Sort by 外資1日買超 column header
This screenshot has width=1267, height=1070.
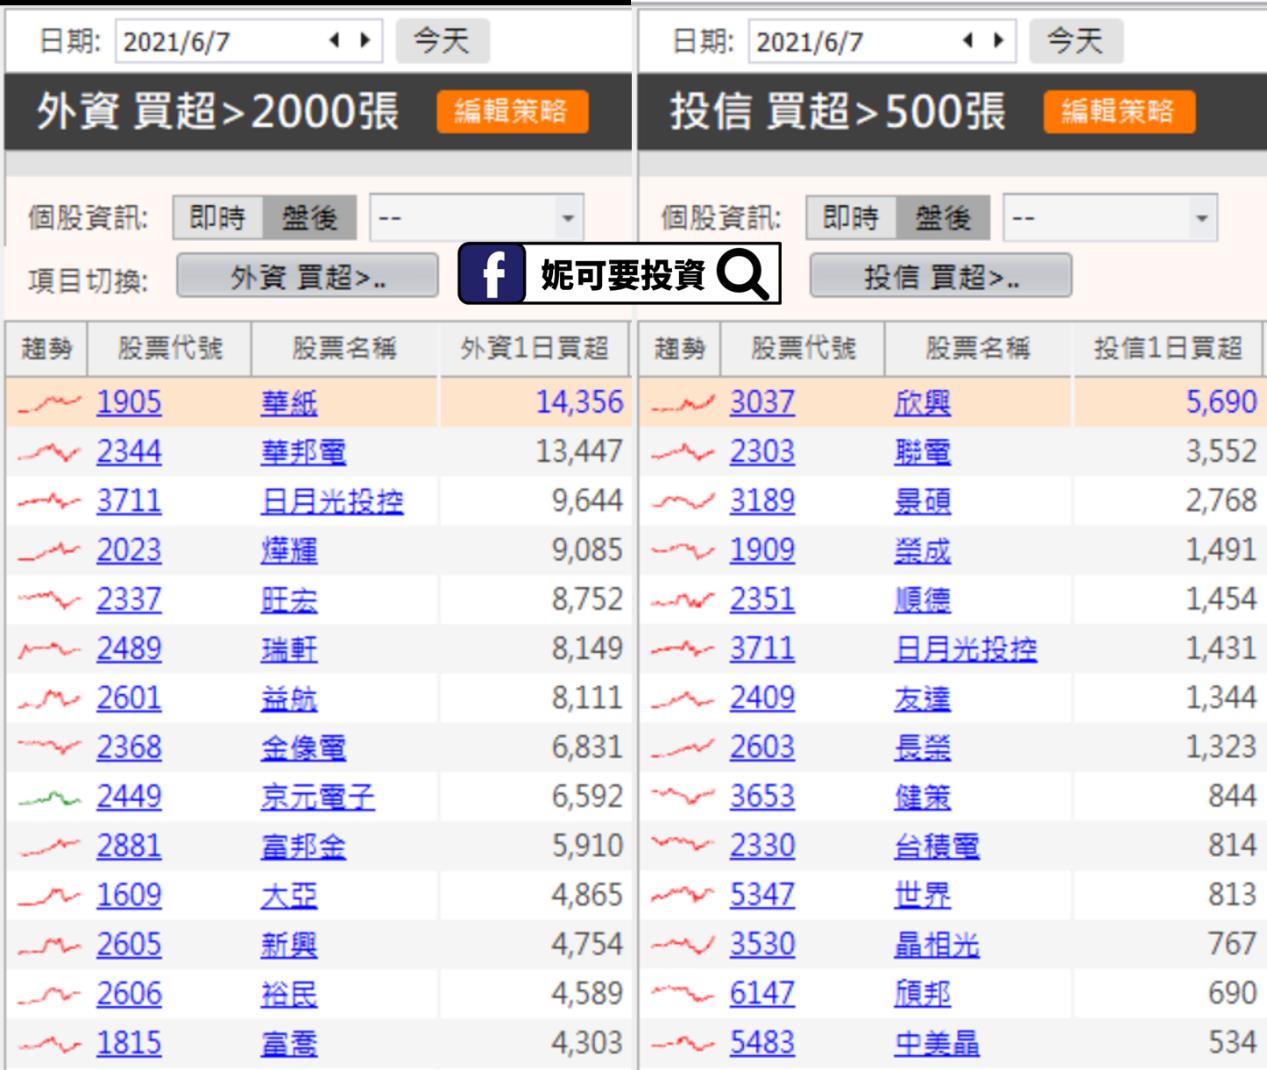tap(534, 348)
